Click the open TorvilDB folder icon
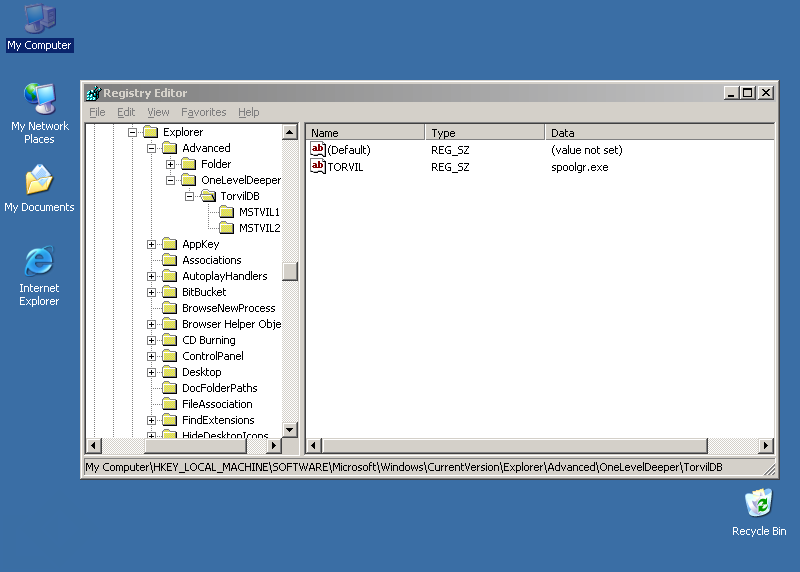Screen dimensions: 800x572 click(x=208, y=196)
